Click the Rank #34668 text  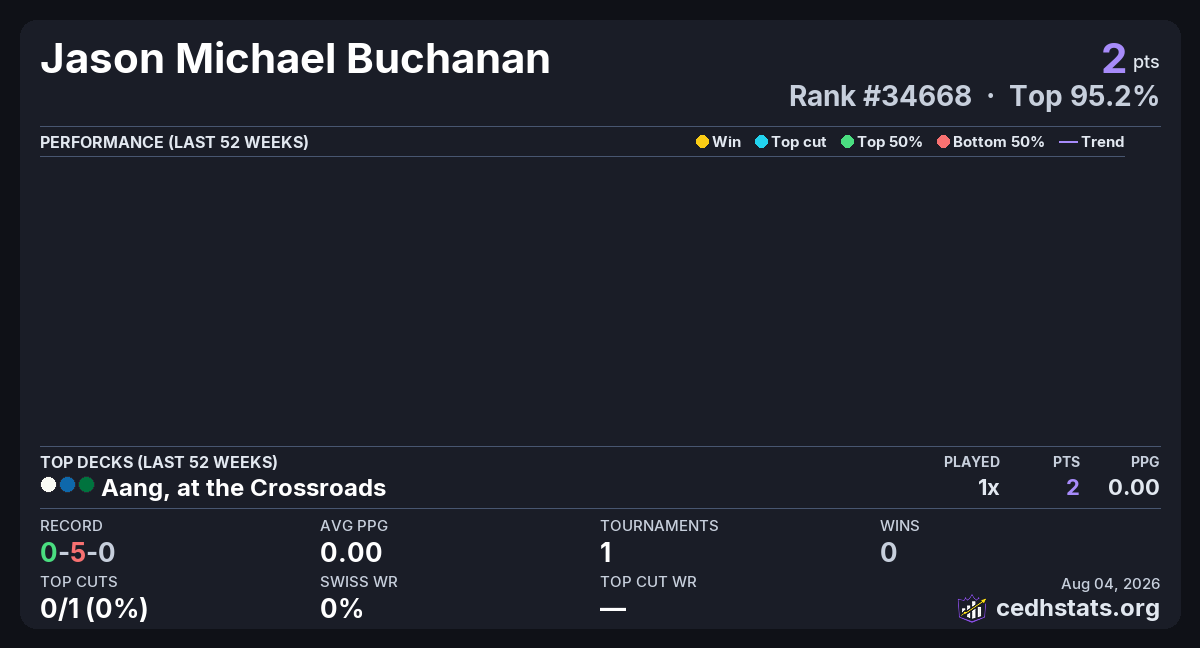pyautogui.click(x=880, y=96)
